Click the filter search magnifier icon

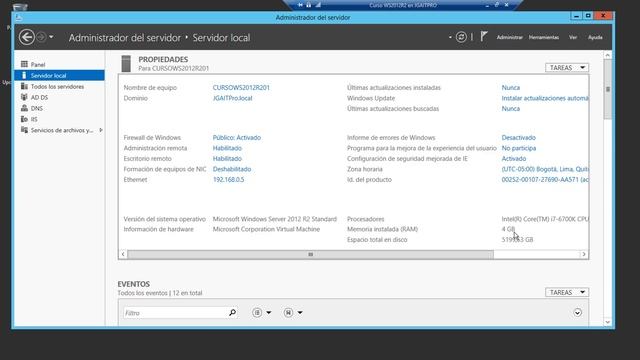point(232,313)
